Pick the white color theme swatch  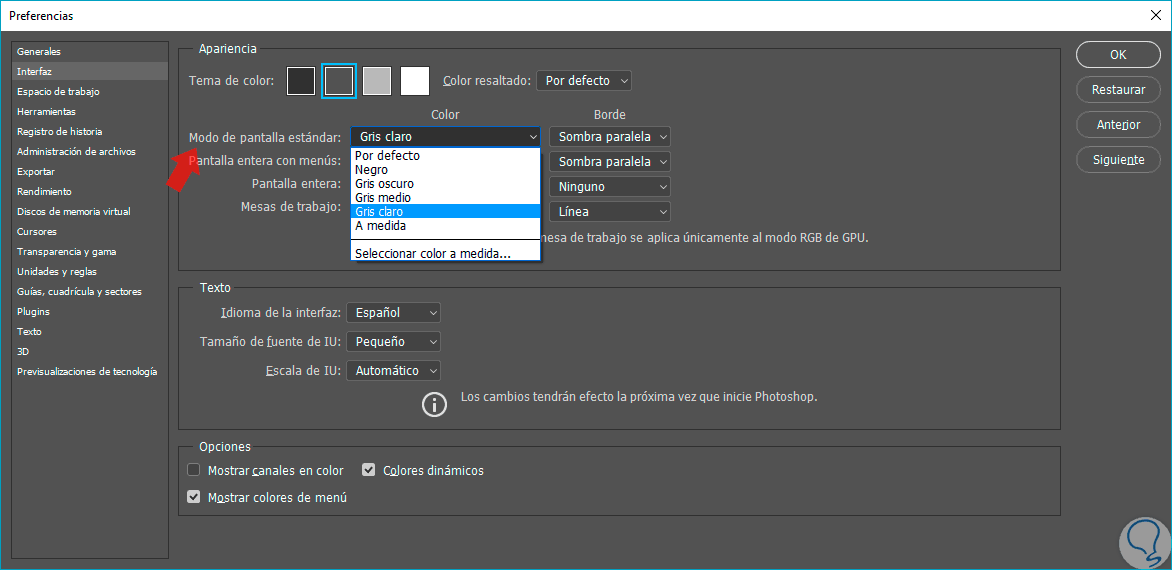(x=415, y=81)
